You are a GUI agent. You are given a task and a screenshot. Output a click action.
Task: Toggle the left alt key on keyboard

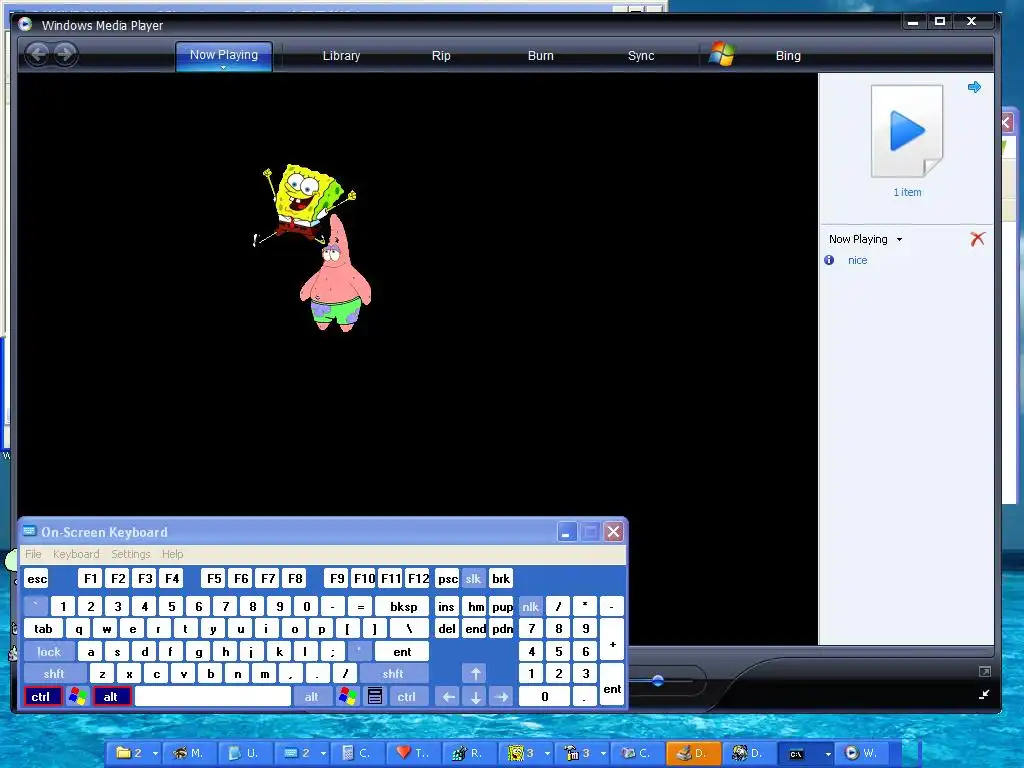111,697
